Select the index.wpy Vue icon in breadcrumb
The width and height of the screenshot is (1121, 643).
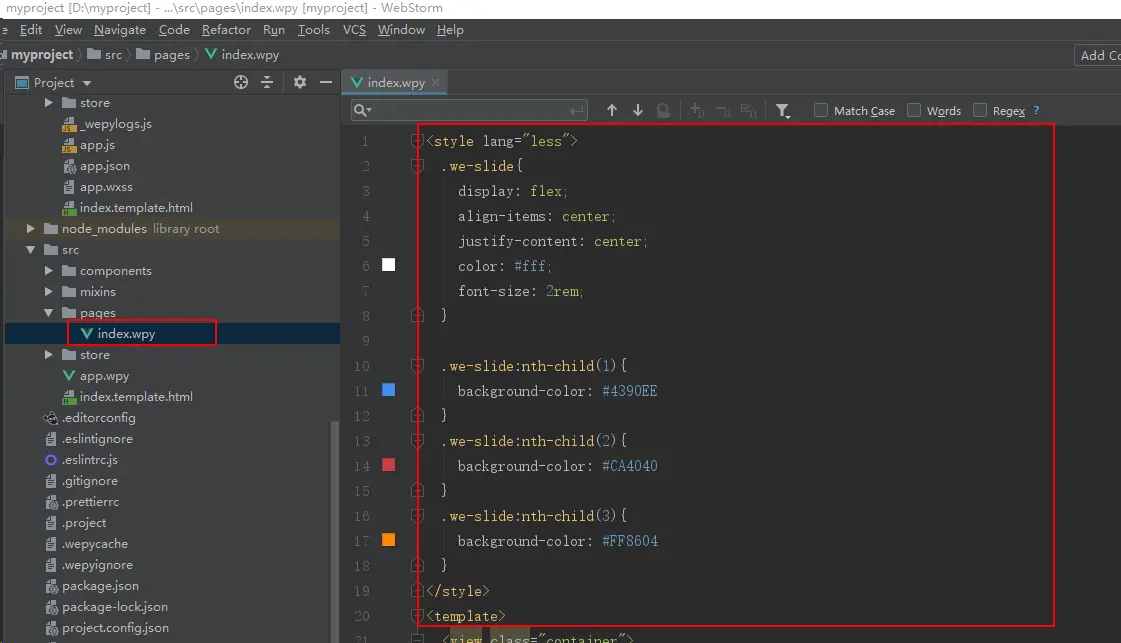(x=211, y=54)
